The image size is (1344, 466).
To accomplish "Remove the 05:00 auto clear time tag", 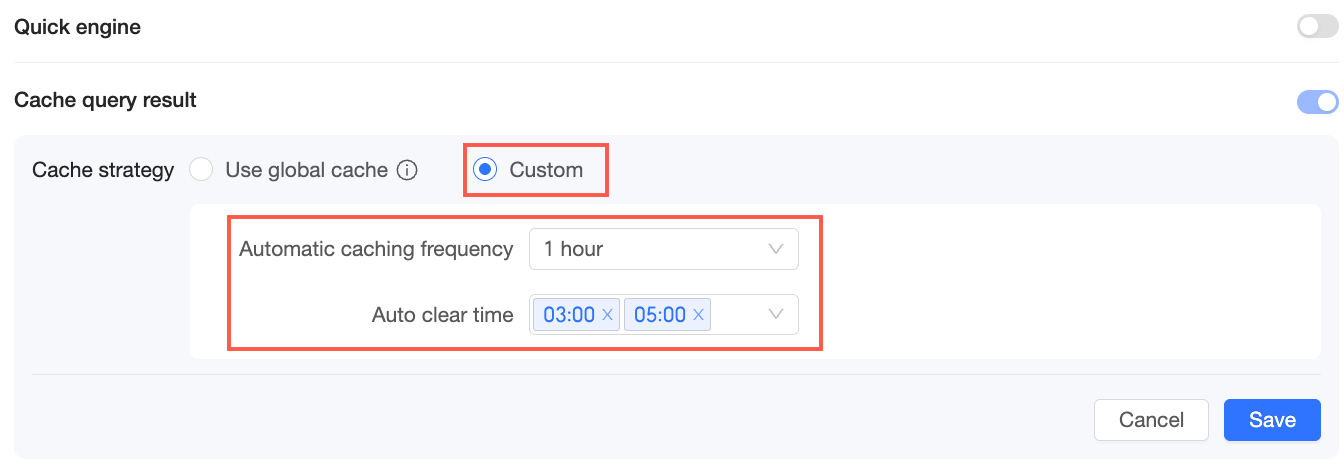I will click(699, 315).
